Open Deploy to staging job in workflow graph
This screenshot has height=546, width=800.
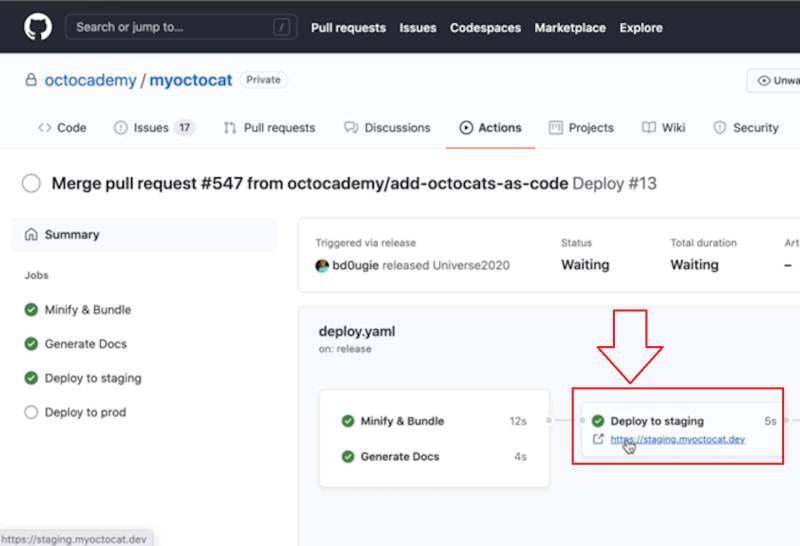click(x=657, y=421)
